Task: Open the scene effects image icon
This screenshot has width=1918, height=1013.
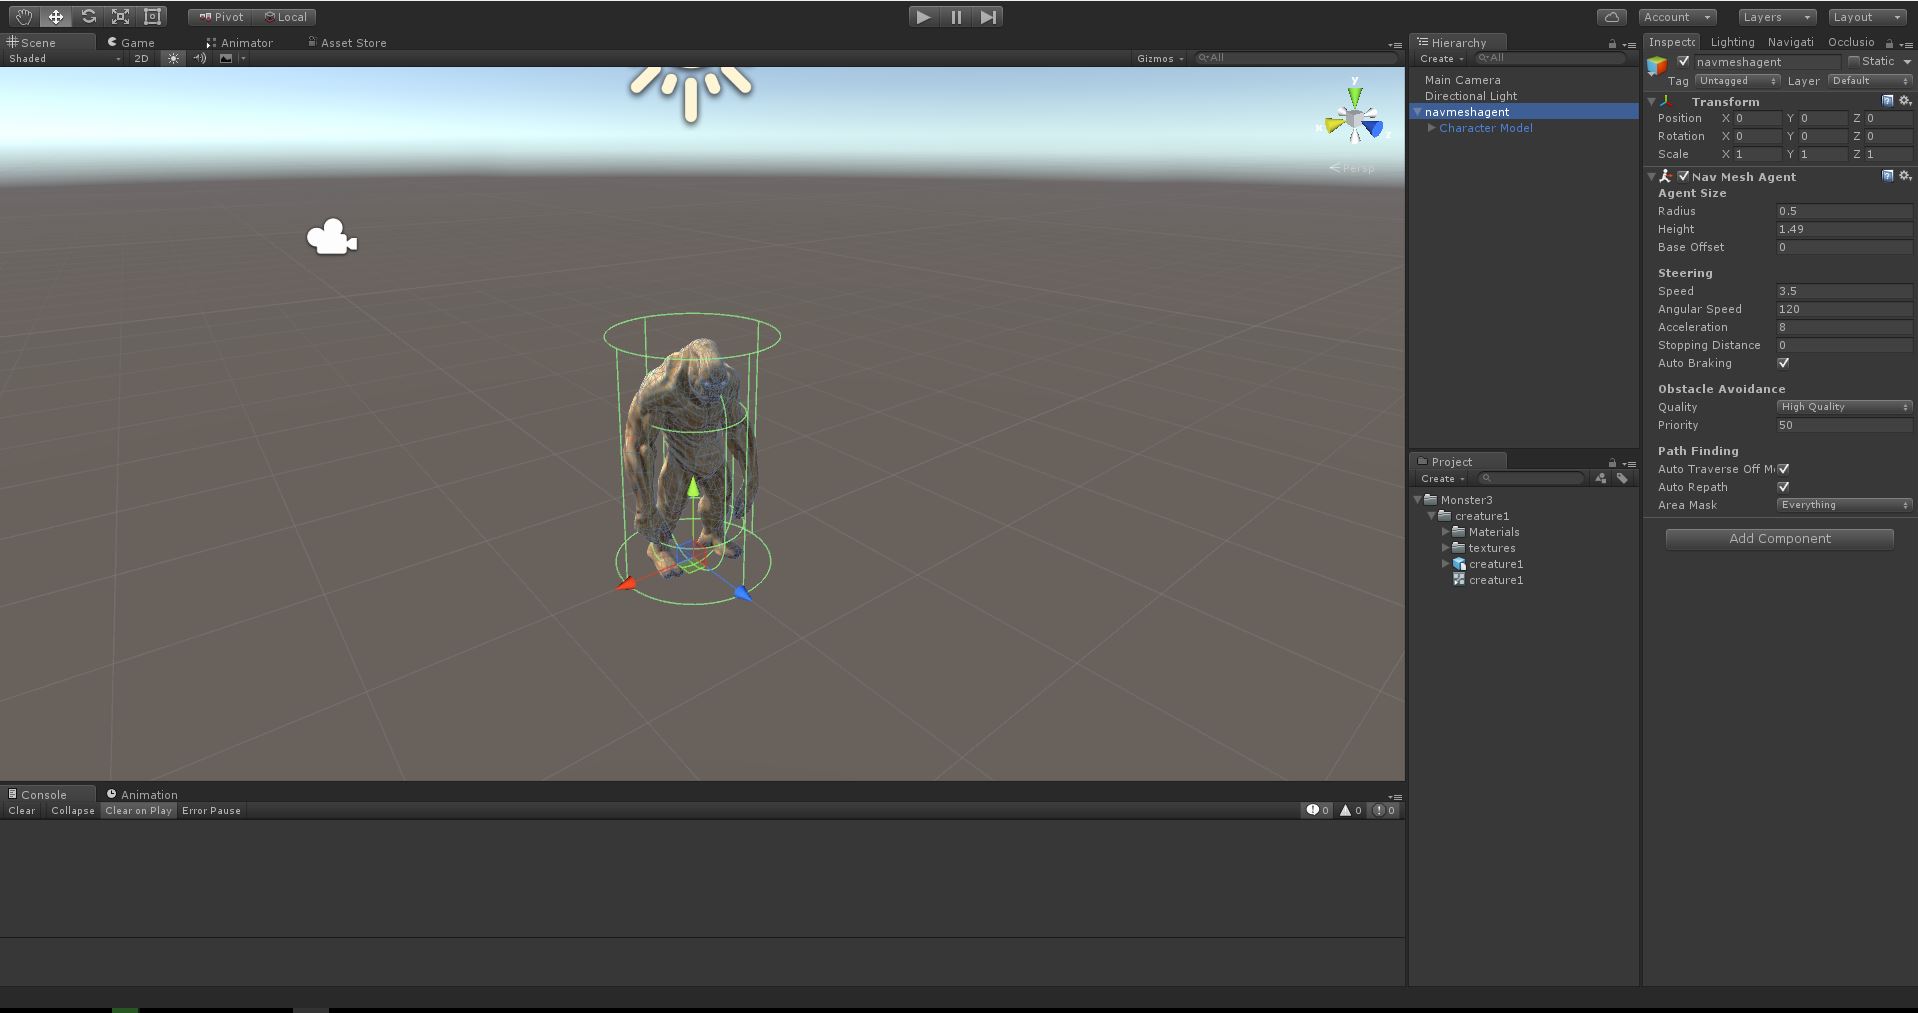Action: pyautogui.click(x=226, y=58)
